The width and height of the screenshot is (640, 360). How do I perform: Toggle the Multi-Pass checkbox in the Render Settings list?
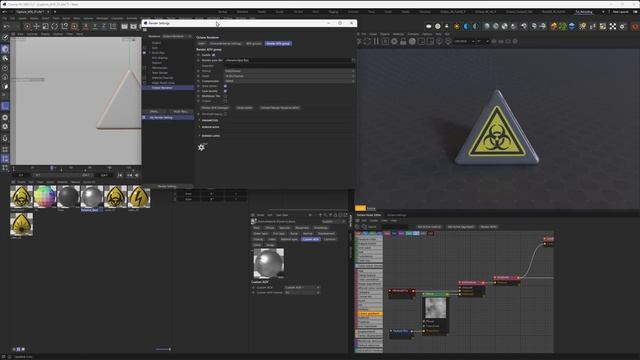144,53
